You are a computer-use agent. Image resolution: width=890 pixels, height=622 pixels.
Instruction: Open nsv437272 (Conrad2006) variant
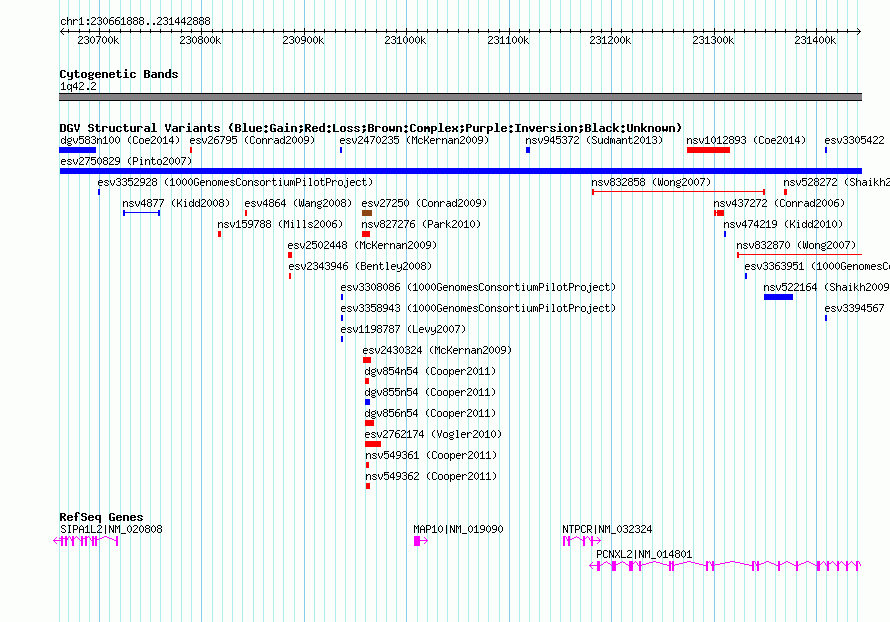(x=779, y=203)
